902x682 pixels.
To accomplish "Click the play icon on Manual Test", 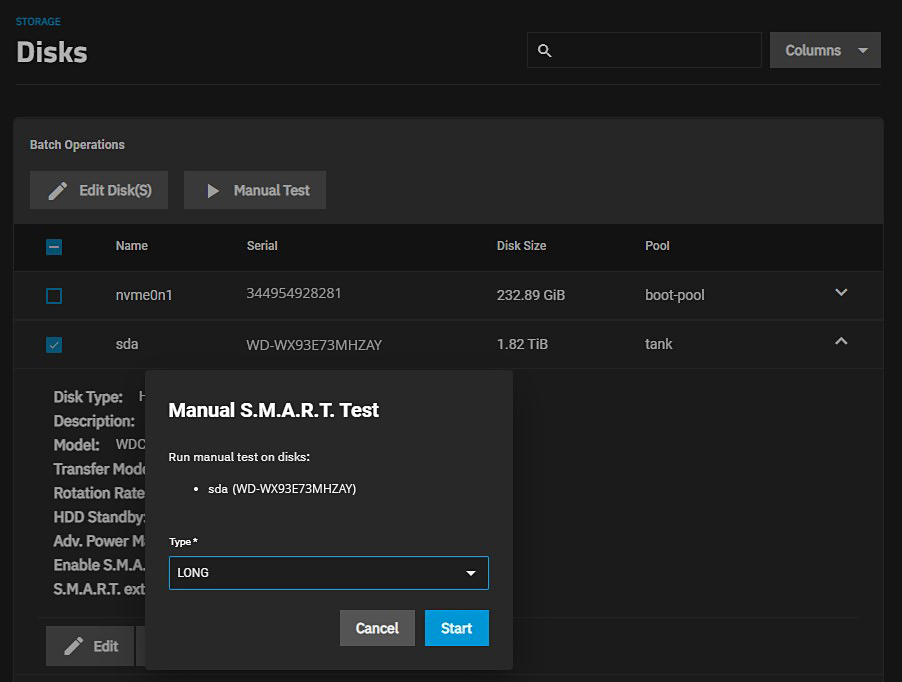I will (212, 190).
